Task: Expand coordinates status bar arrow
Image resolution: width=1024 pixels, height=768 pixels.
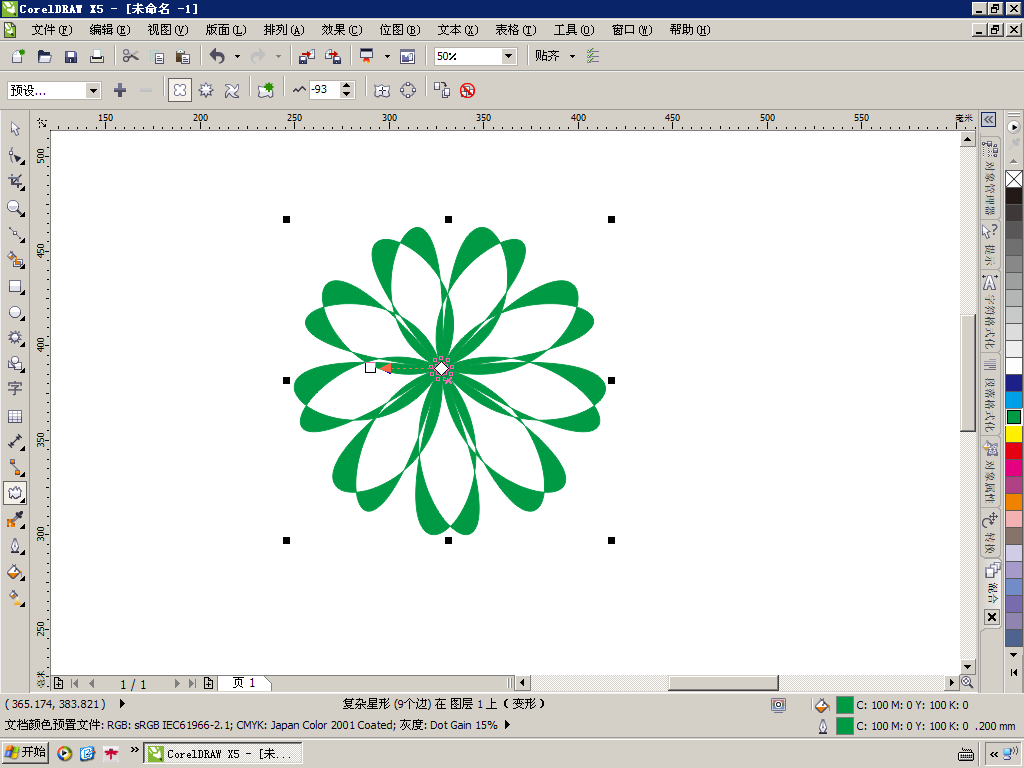Action: [122, 704]
